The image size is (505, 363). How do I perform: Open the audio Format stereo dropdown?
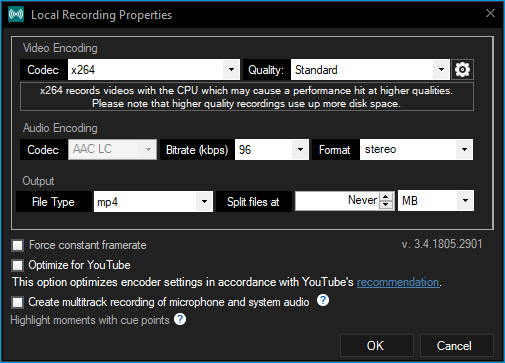(x=416, y=150)
